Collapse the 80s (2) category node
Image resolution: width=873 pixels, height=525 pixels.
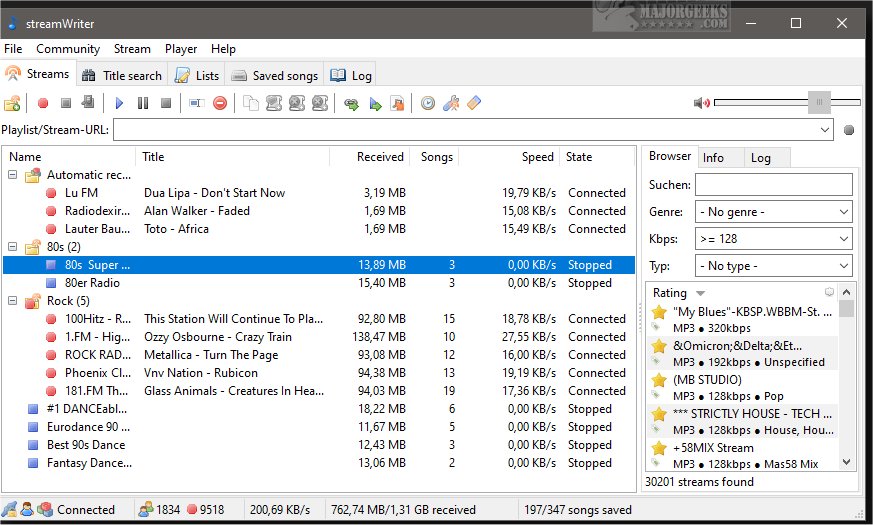pyautogui.click(x=13, y=247)
